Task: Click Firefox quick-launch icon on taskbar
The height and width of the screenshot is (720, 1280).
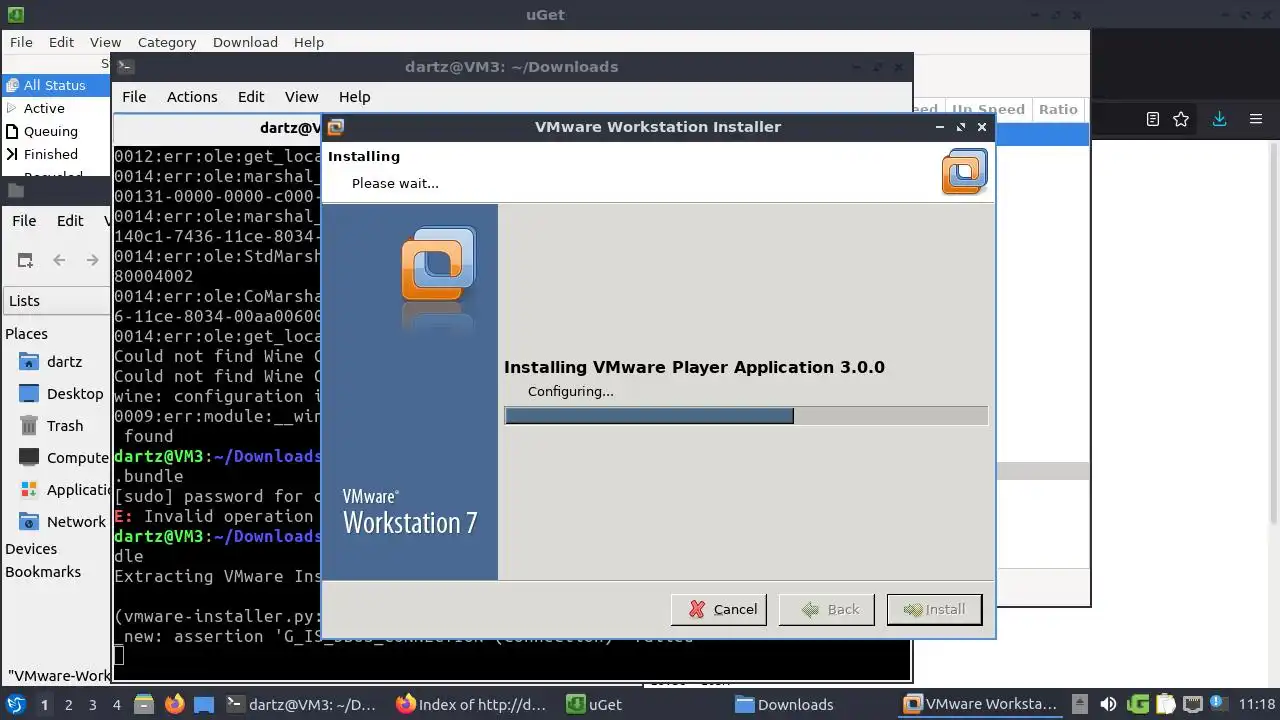Action: (x=174, y=704)
